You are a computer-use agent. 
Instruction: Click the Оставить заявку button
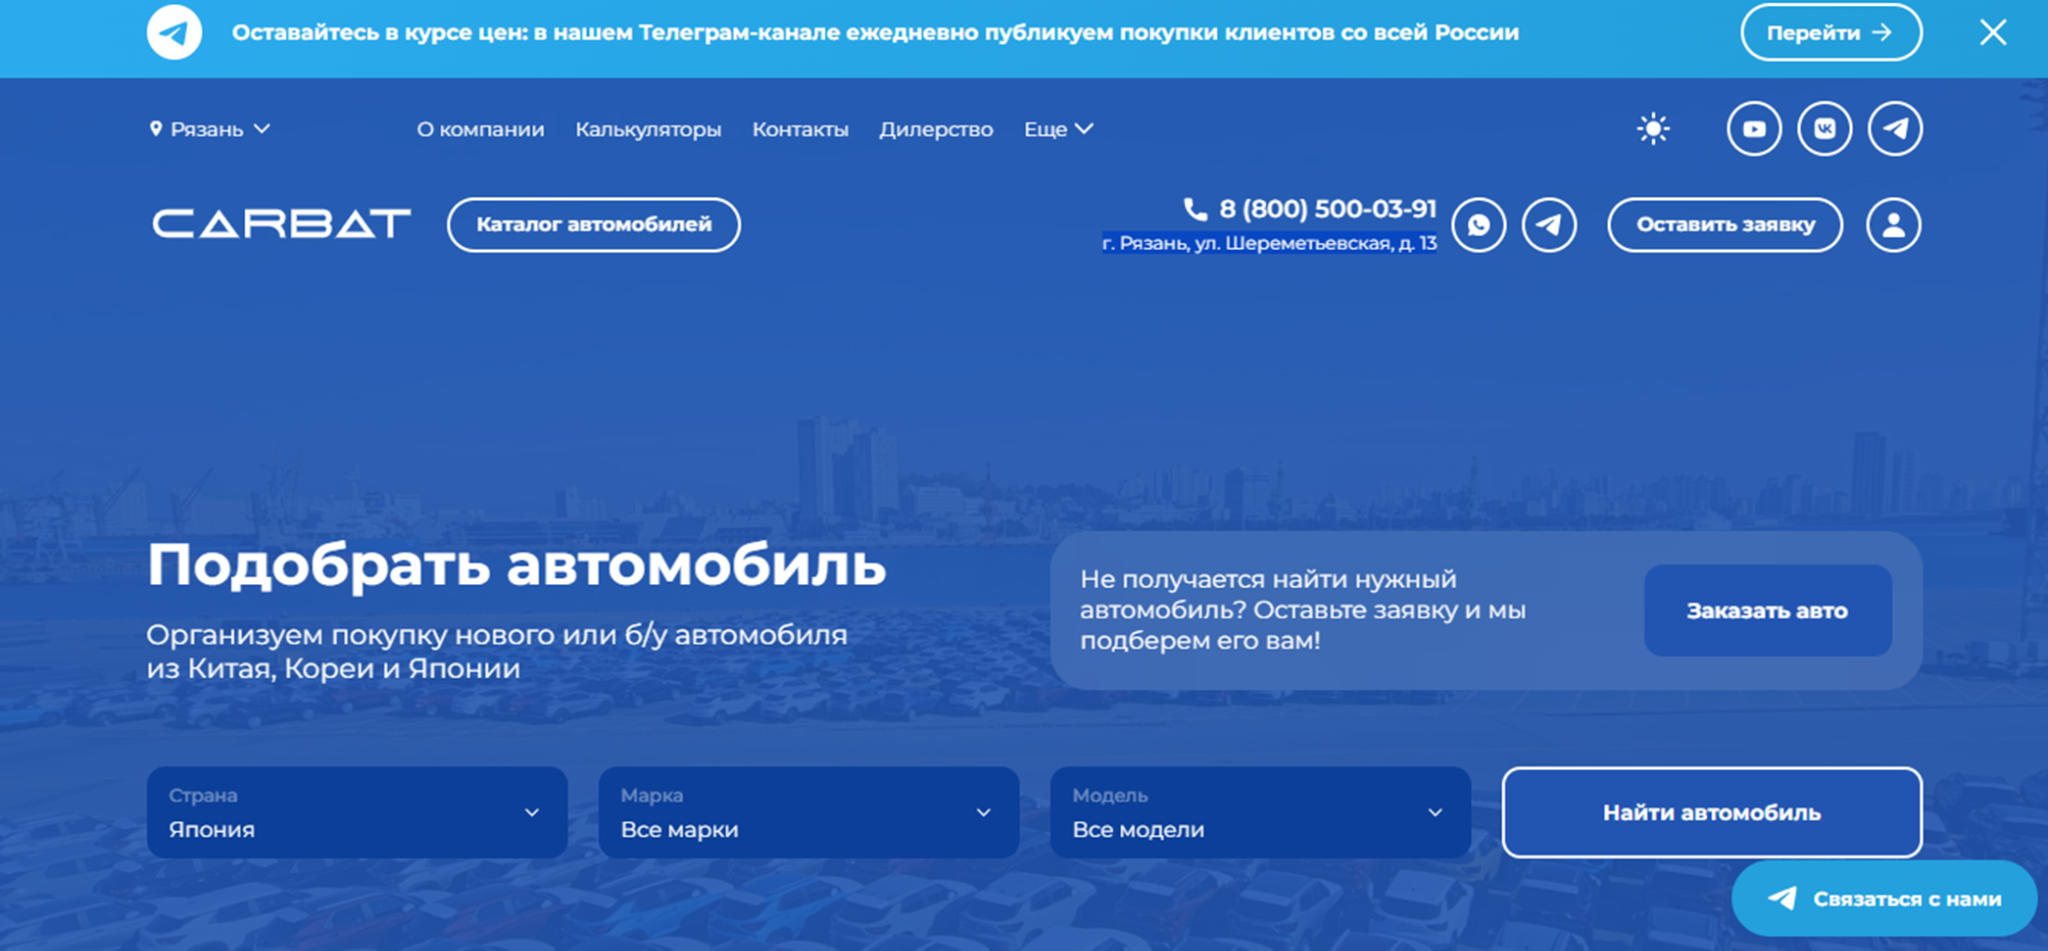tap(1725, 225)
